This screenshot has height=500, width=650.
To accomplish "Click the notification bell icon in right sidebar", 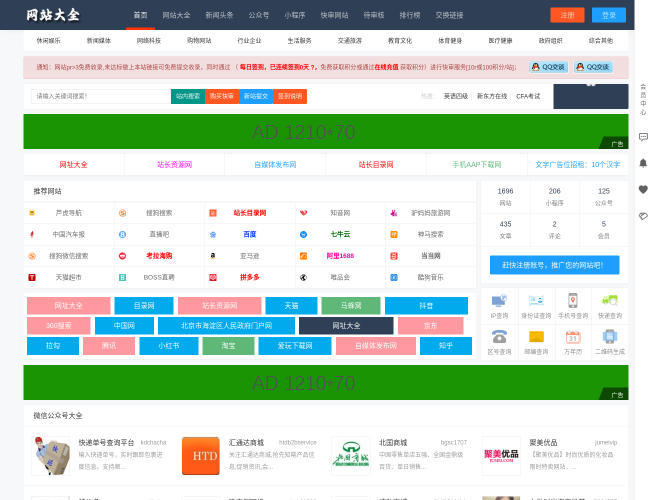I will (x=643, y=163).
